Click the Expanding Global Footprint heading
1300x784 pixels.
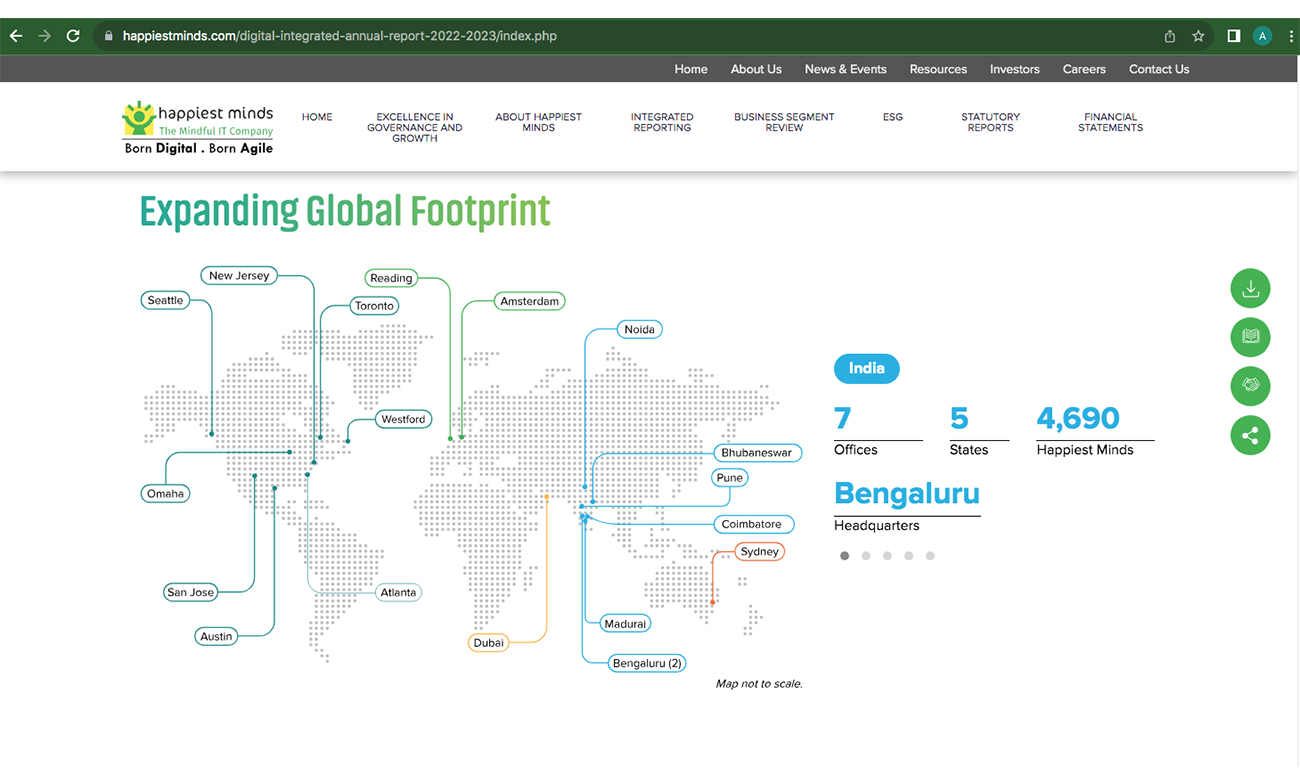pyautogui.click(x=345, y=211)
